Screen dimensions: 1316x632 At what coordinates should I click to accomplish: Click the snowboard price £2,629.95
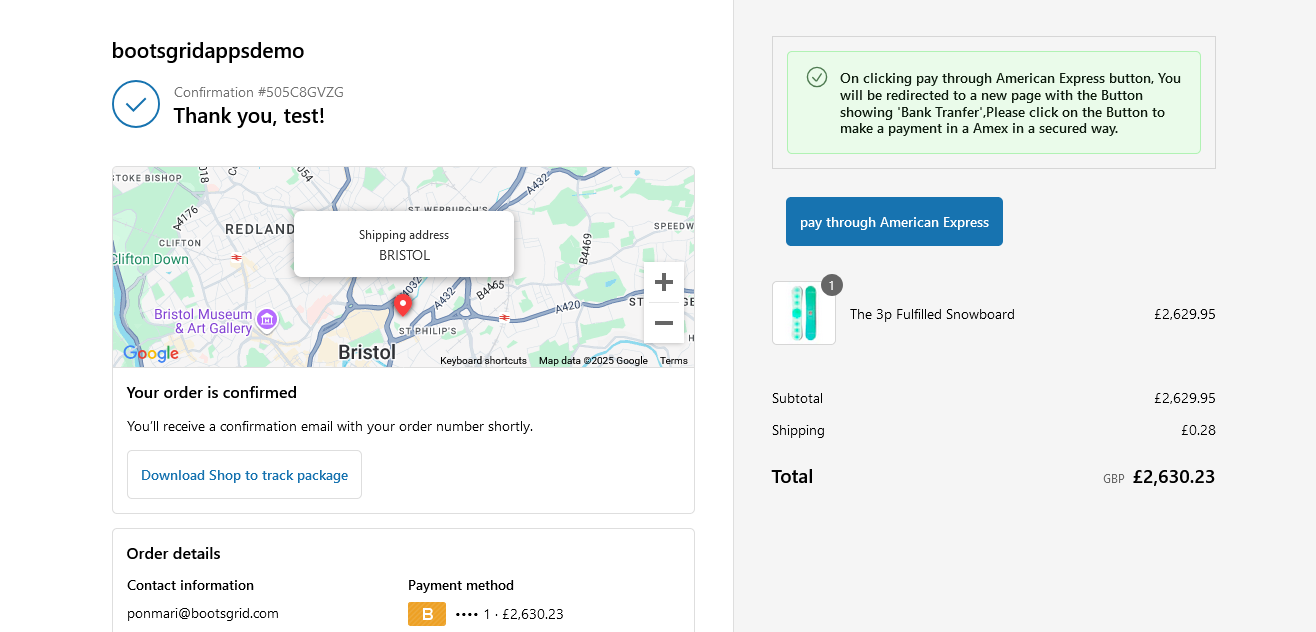[1185, 314]
